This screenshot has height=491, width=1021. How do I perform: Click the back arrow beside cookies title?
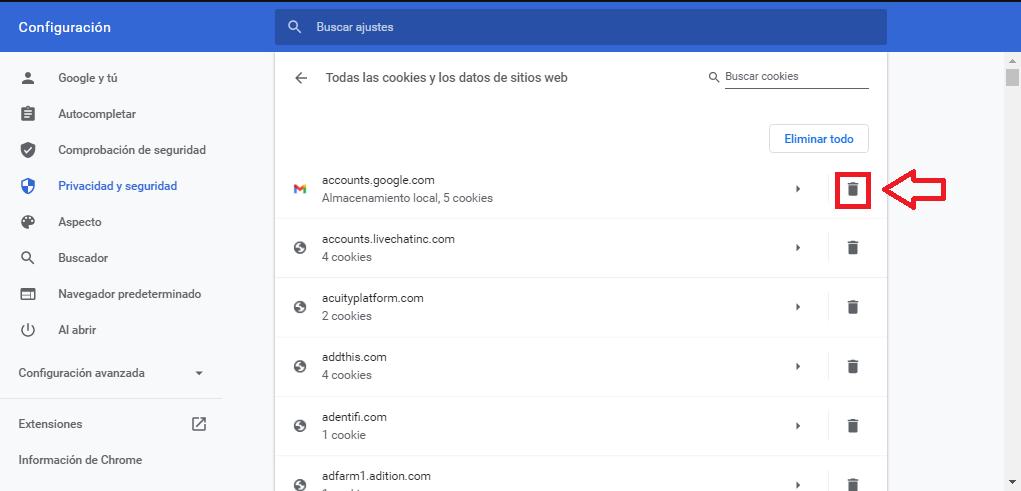[x=301, y=78]
